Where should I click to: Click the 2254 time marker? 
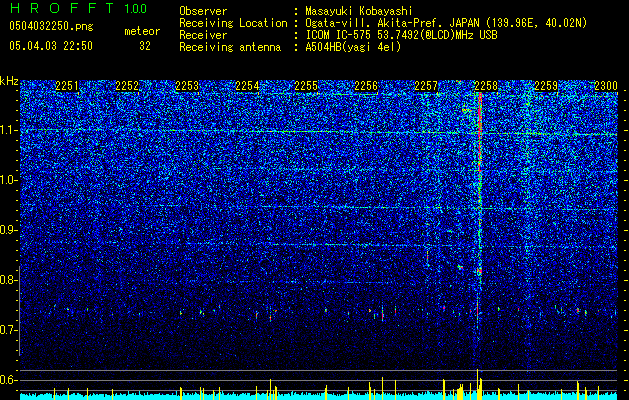[247, 85]
